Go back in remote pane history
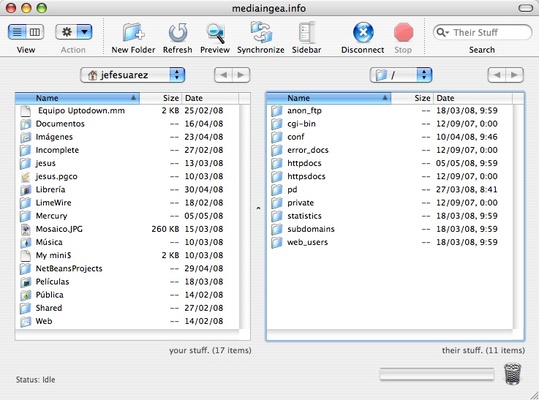 point(497,75)
